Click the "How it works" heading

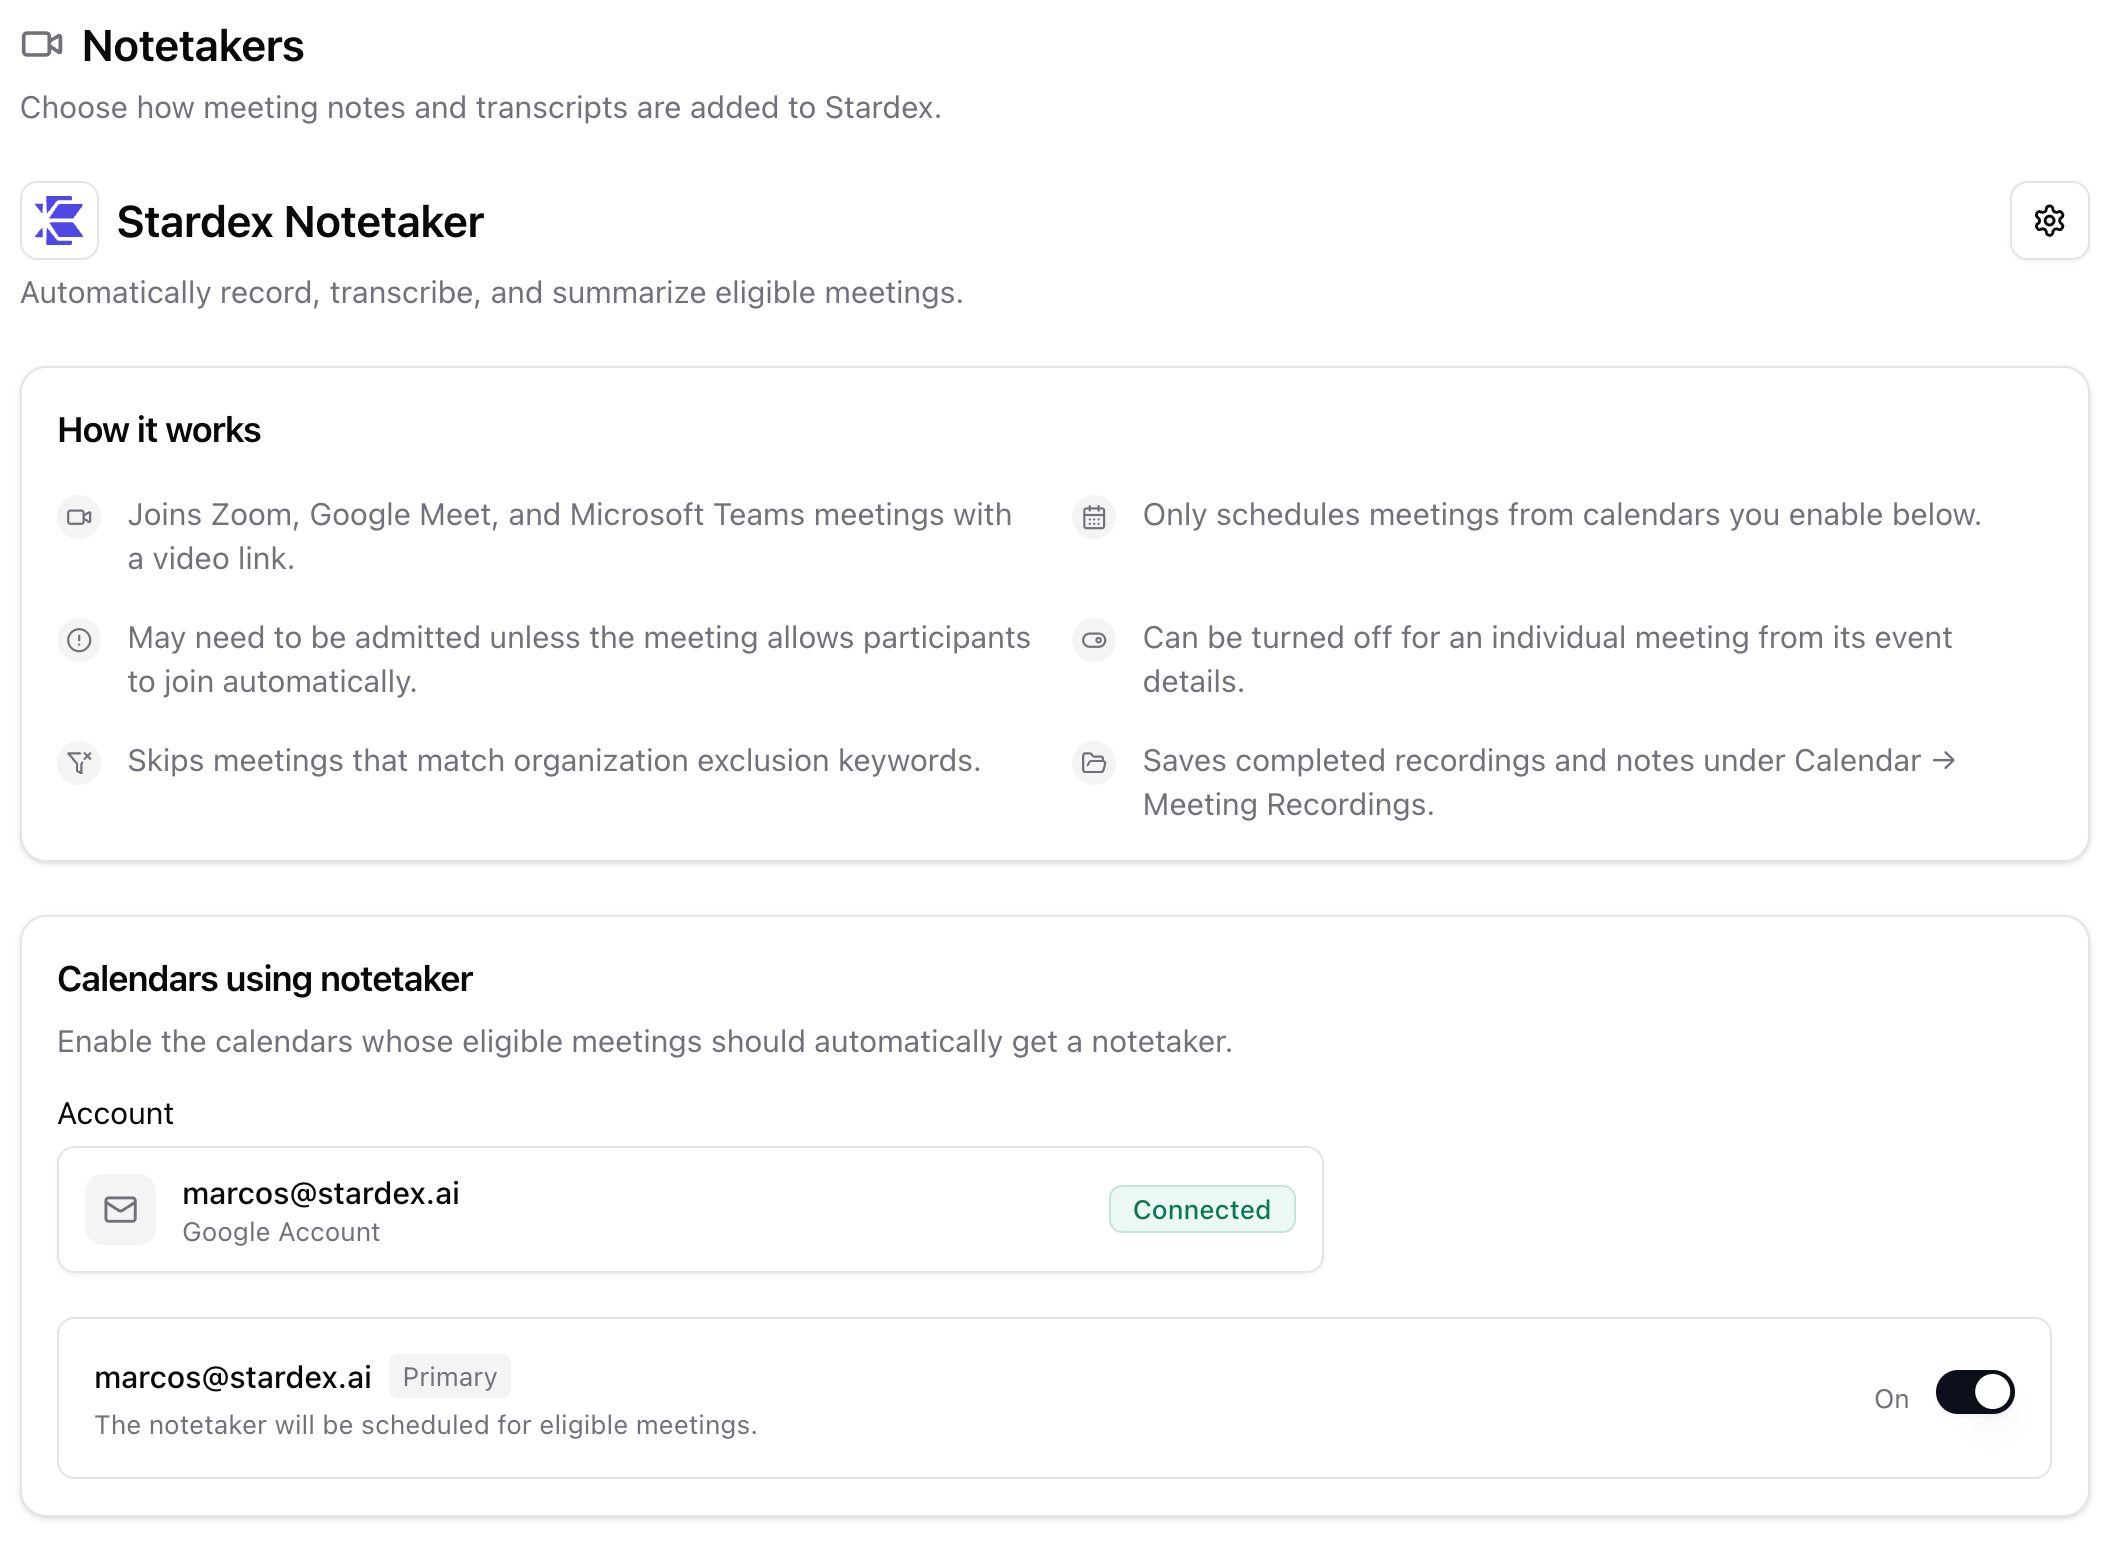(159, 430)
